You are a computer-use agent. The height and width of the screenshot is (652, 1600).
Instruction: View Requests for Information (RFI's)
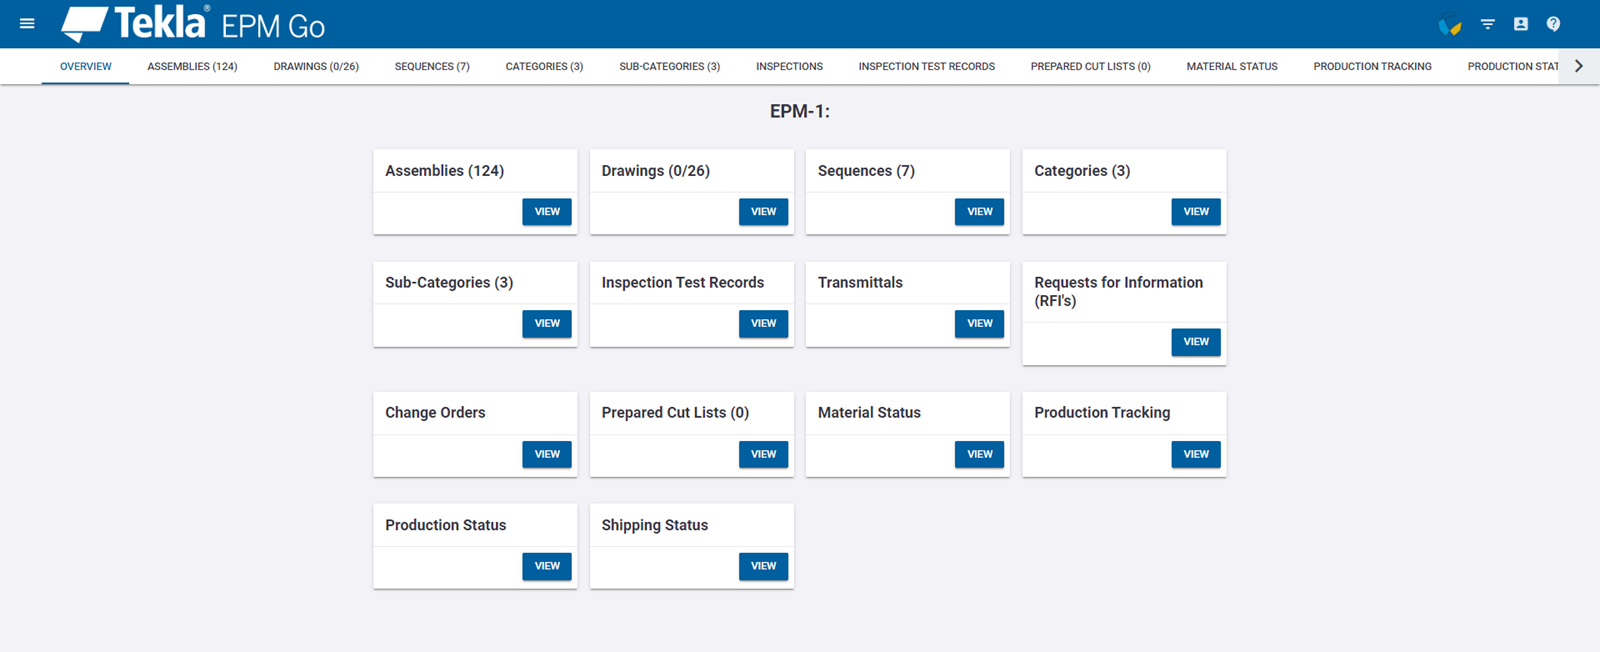(x=1196, y=342)
